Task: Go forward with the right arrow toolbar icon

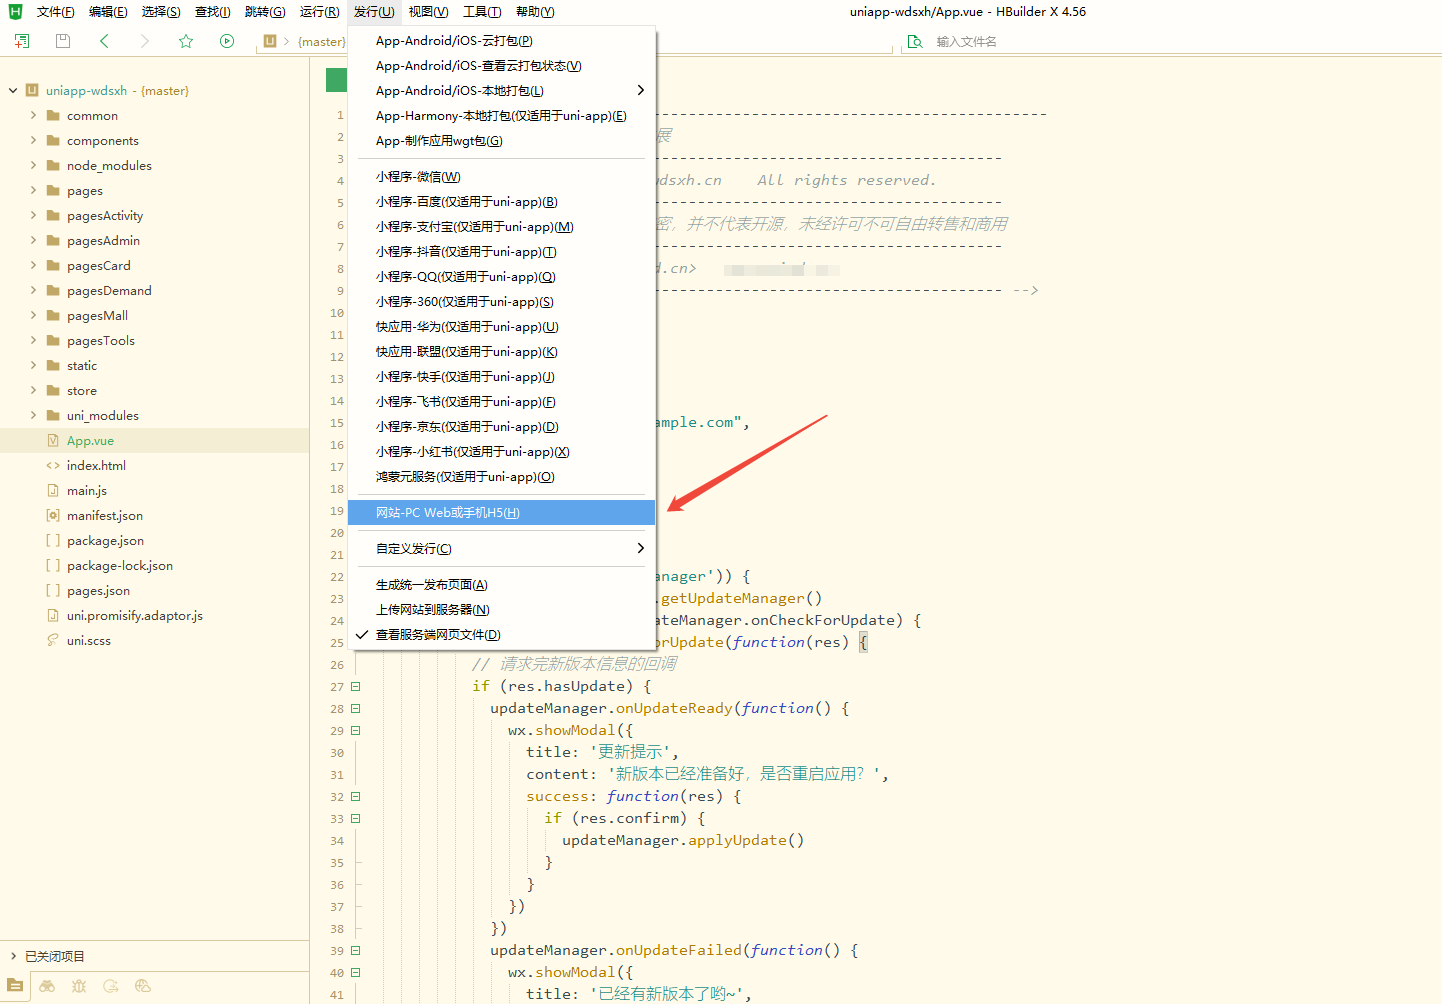Action: tap(145, 41)
